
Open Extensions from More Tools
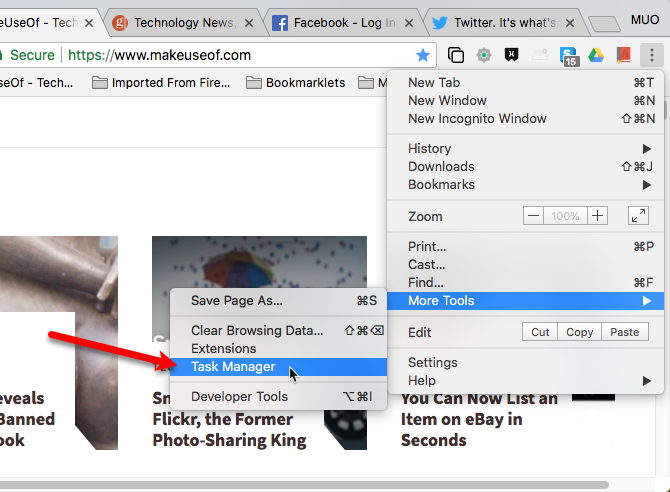point(279,348)
